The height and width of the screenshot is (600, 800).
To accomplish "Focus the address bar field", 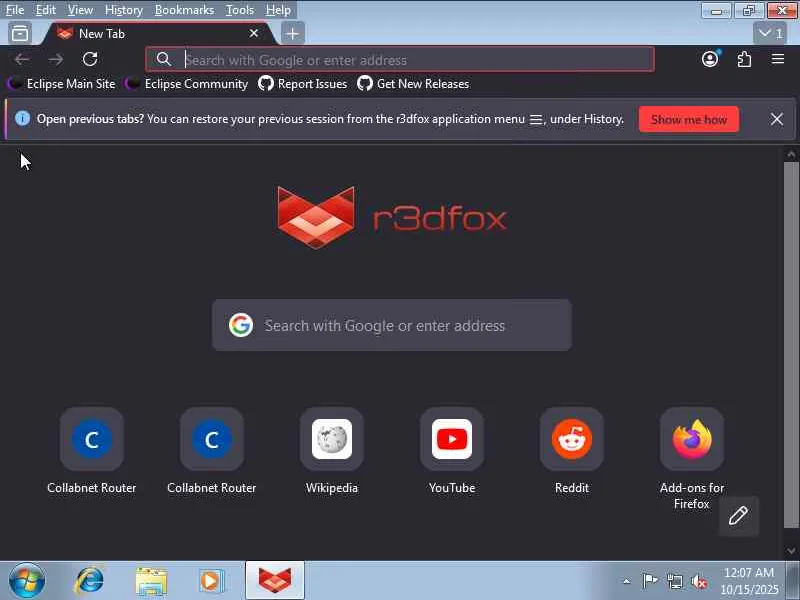I will tap(399, 60).
